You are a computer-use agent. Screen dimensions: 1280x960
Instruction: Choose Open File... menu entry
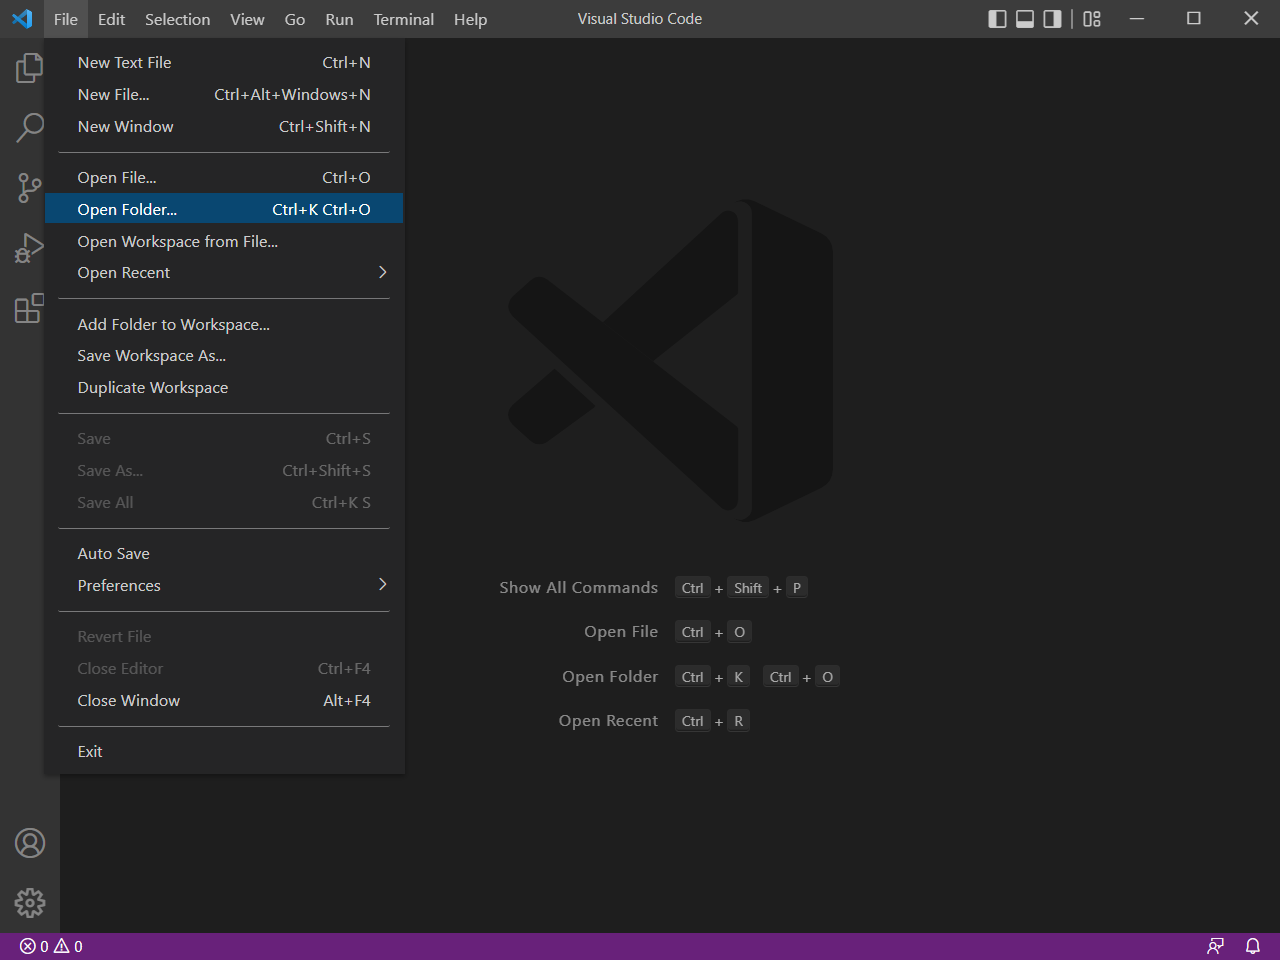224,177
